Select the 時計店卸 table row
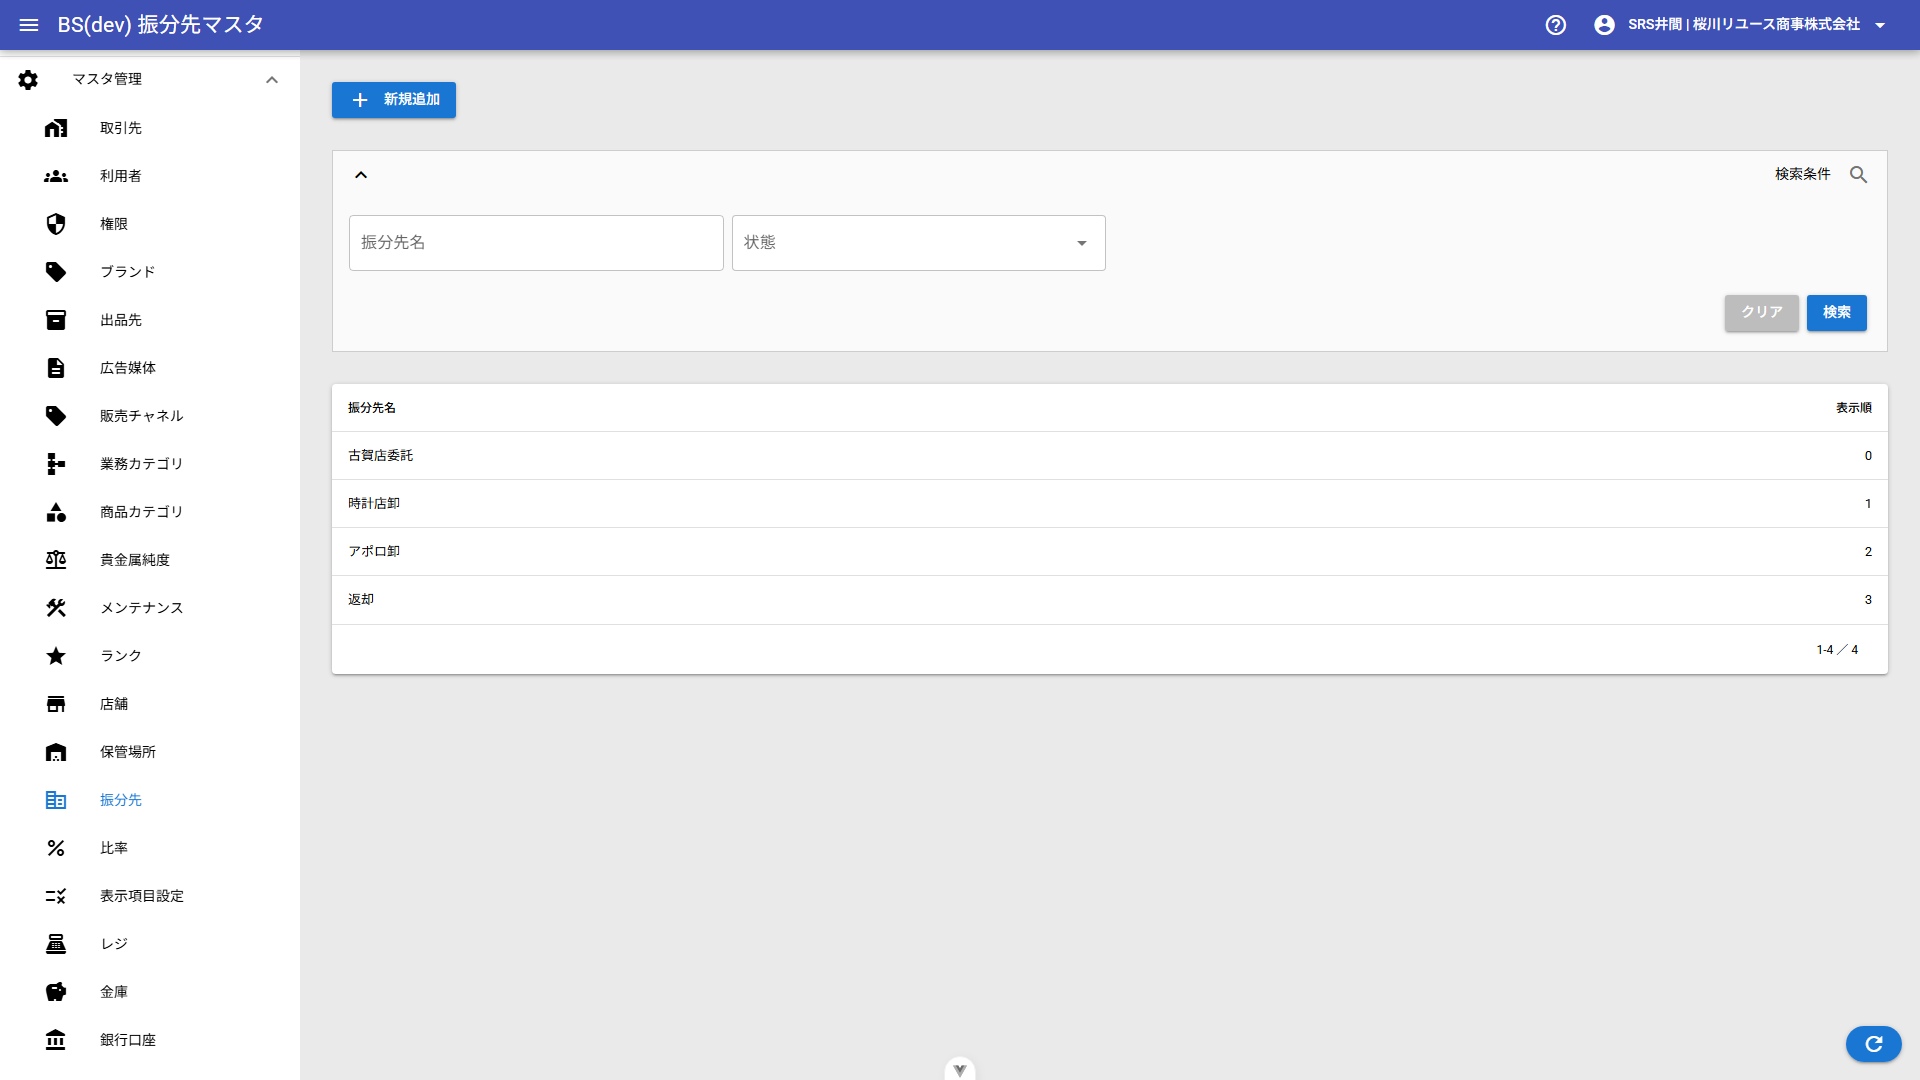The width and height of the screenshot is (1920, 1080). pyautogui.click(x=1110, y=504)
